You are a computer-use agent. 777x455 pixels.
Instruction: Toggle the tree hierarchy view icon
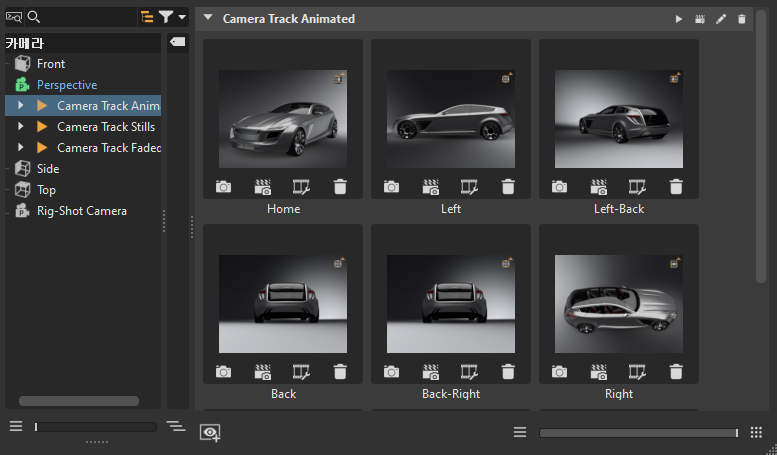147,17
